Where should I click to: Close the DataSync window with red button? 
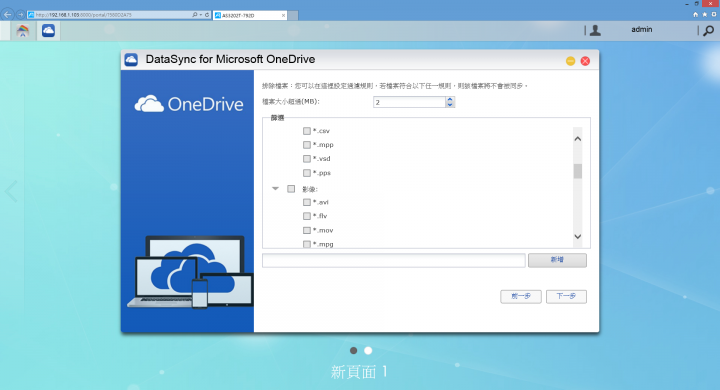coord(585,61)
